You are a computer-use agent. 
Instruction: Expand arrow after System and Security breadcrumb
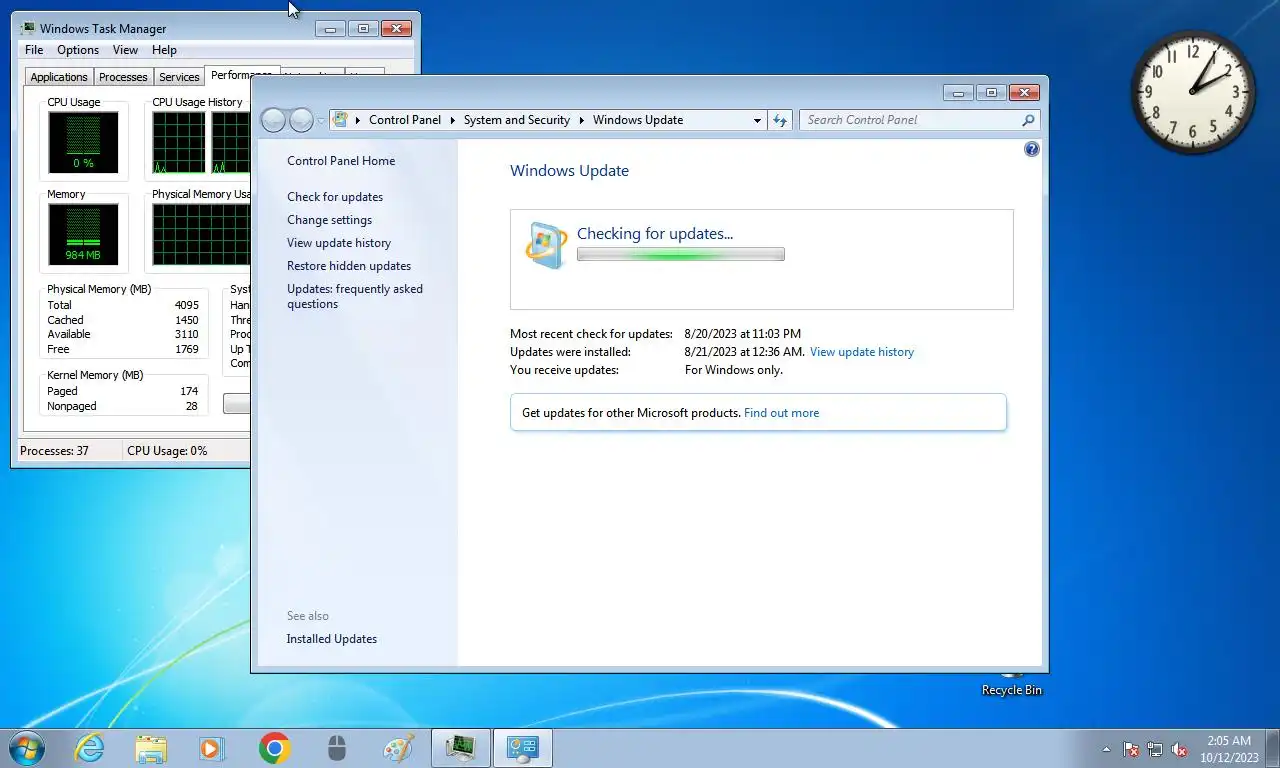(x=581, y=120)
